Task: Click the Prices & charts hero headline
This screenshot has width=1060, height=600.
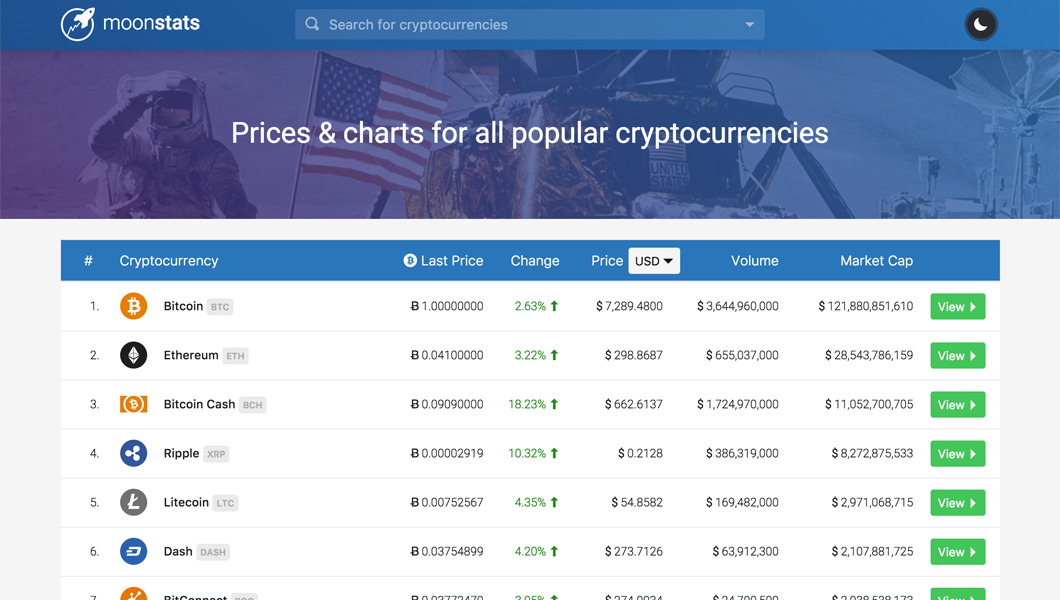Action: click(x=529, y=133)
